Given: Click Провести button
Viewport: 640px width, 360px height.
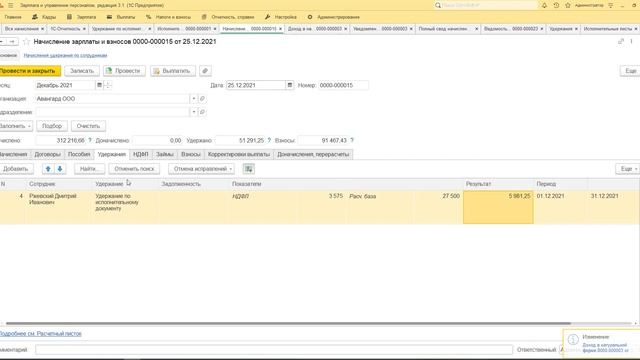Looking at the screenshot, I should [124, 71].
